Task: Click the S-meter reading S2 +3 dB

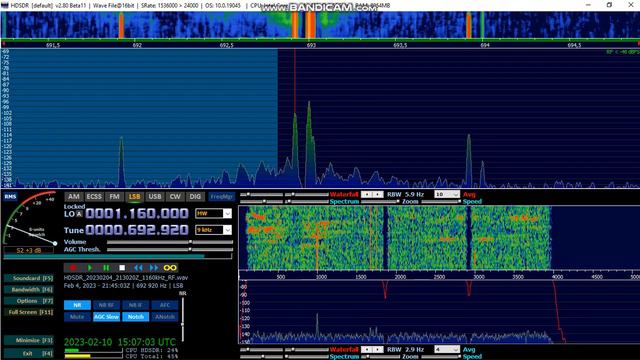Action: (29, 250)
